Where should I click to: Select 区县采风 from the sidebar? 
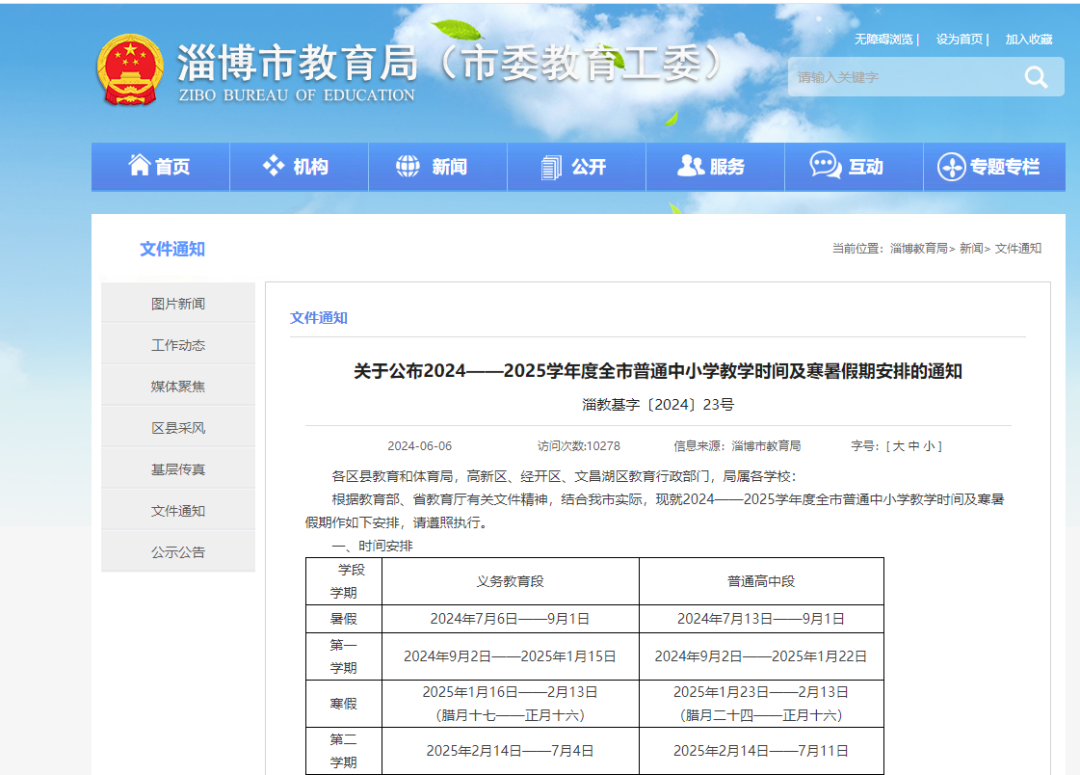pos(178,426)
